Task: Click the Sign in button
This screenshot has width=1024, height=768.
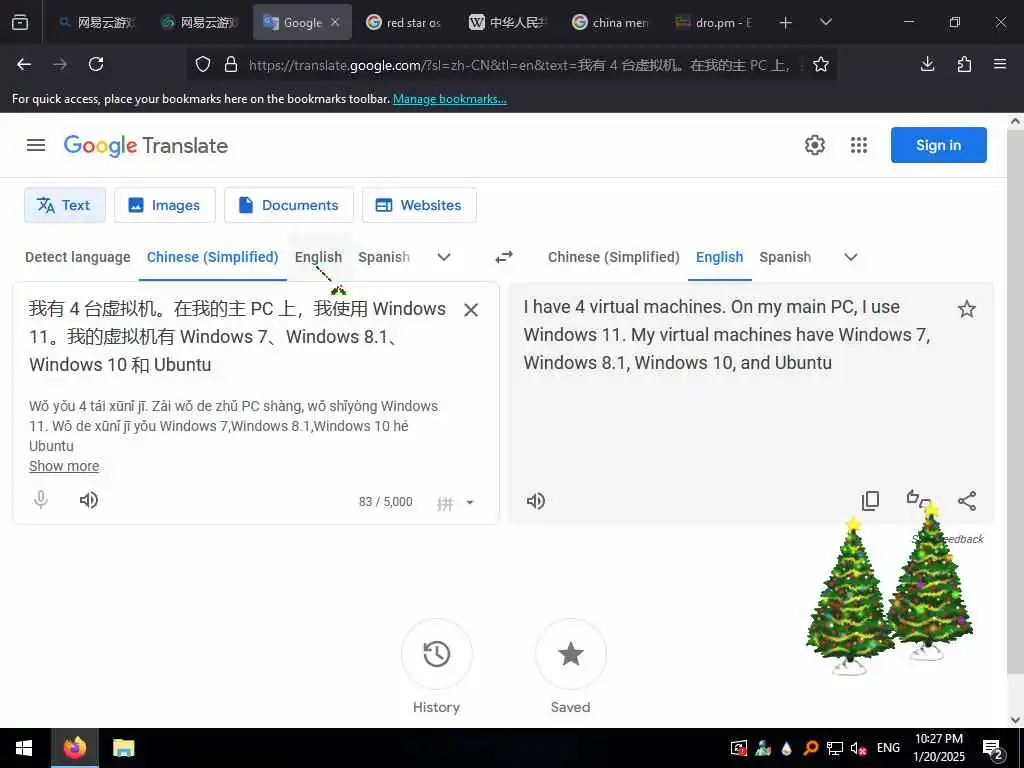Action: click(x=938, y=145)
